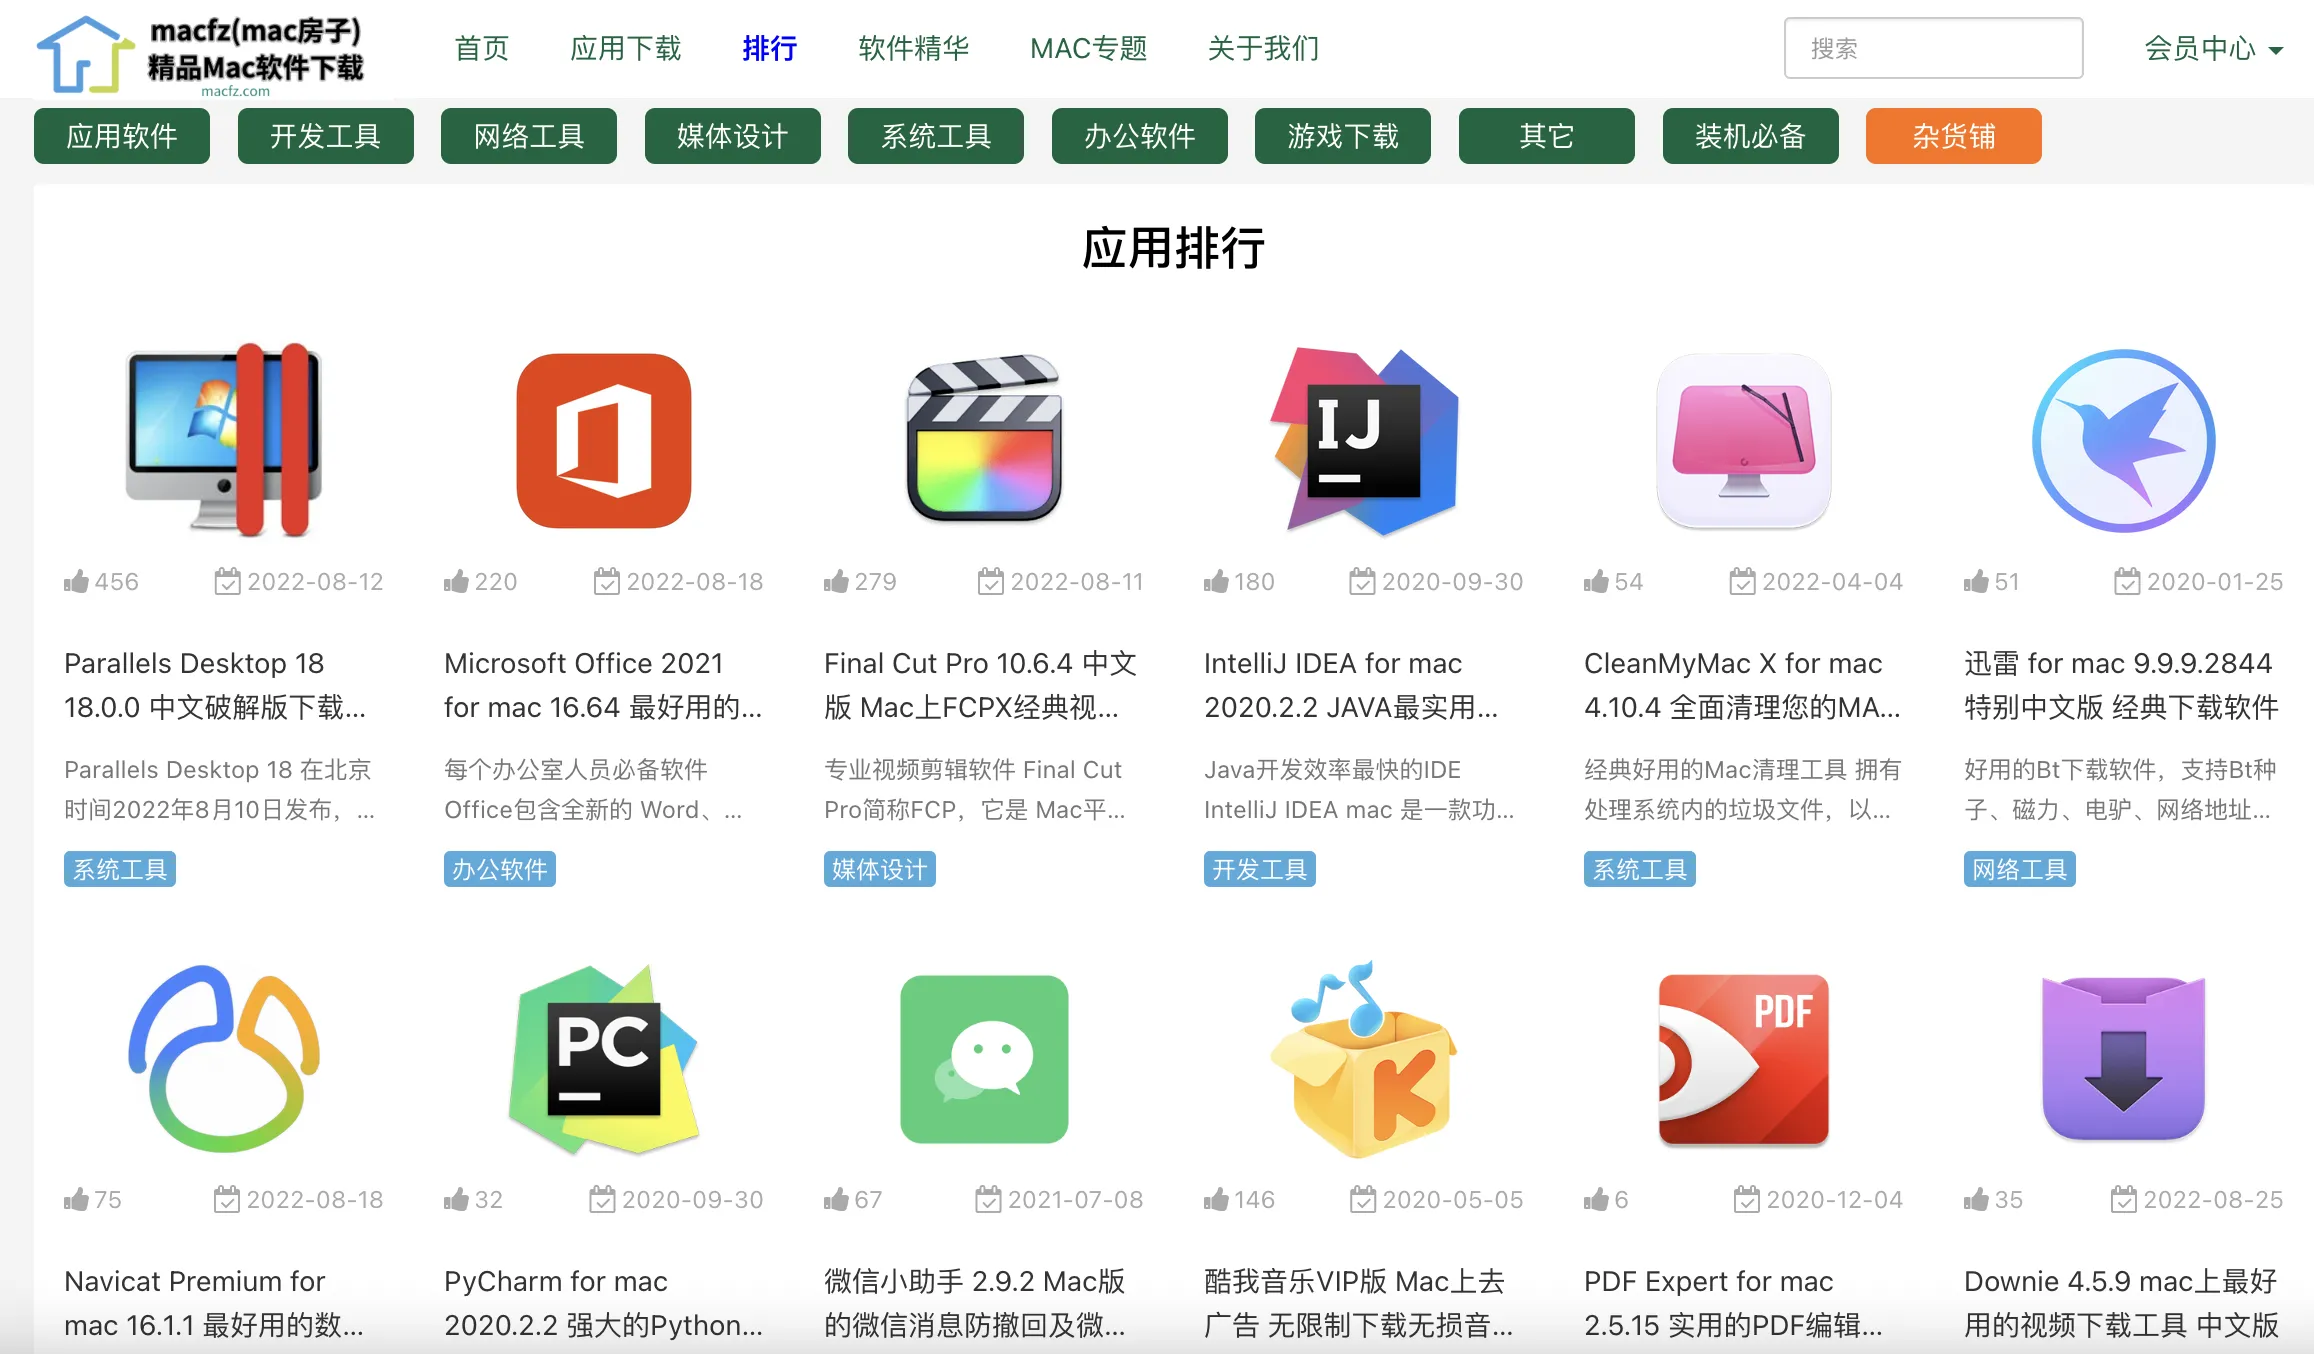The width and height of the screenshot is (2314, 1354).
Task: Open CleanMyMac X for mac title link
Action: 1742,685
